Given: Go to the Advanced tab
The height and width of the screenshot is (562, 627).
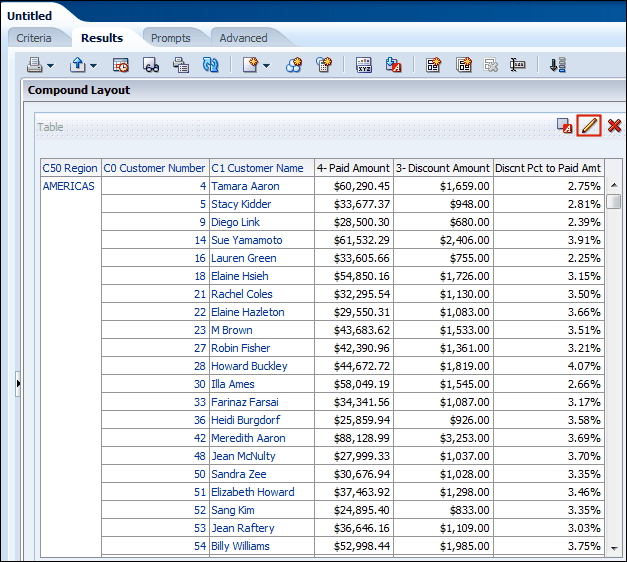Looking at the screenshot, I should pos(243,38).
